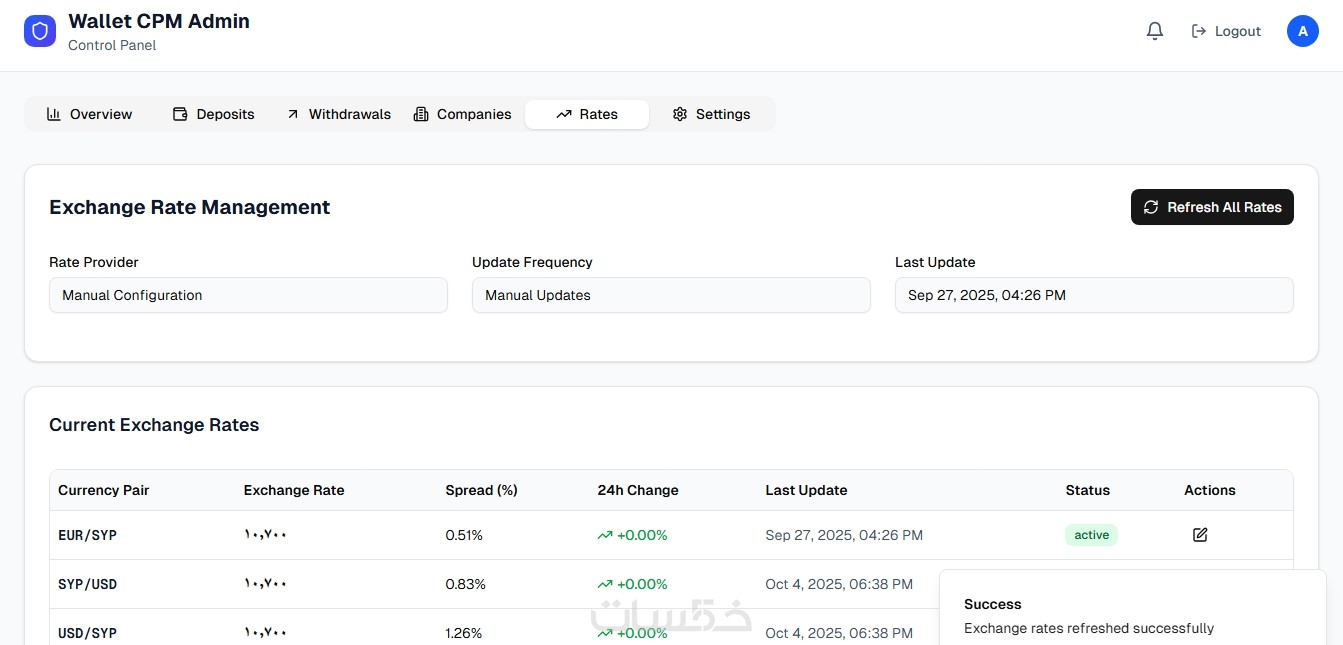
Task: Switch to the Overview tab
Action: click(x=89, y=114)
